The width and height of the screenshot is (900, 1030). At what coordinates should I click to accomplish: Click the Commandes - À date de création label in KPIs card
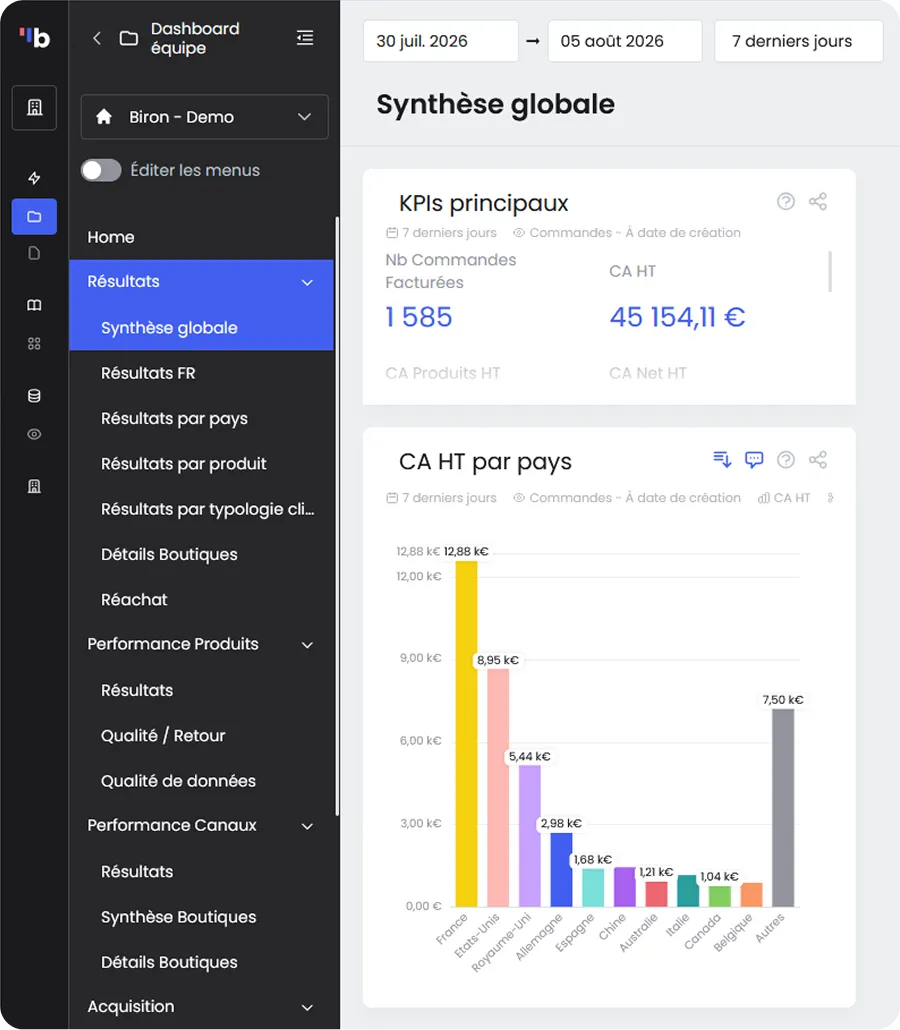[635, 233]
